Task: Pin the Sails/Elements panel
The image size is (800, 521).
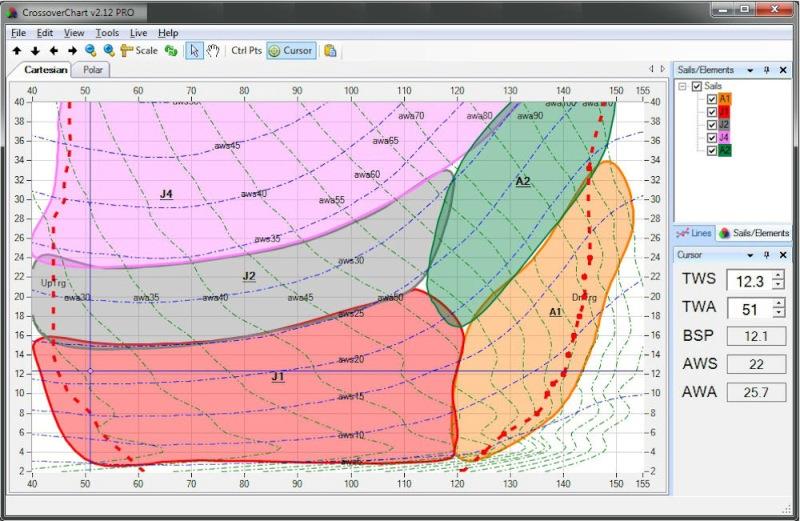Action: coord(766,70)
